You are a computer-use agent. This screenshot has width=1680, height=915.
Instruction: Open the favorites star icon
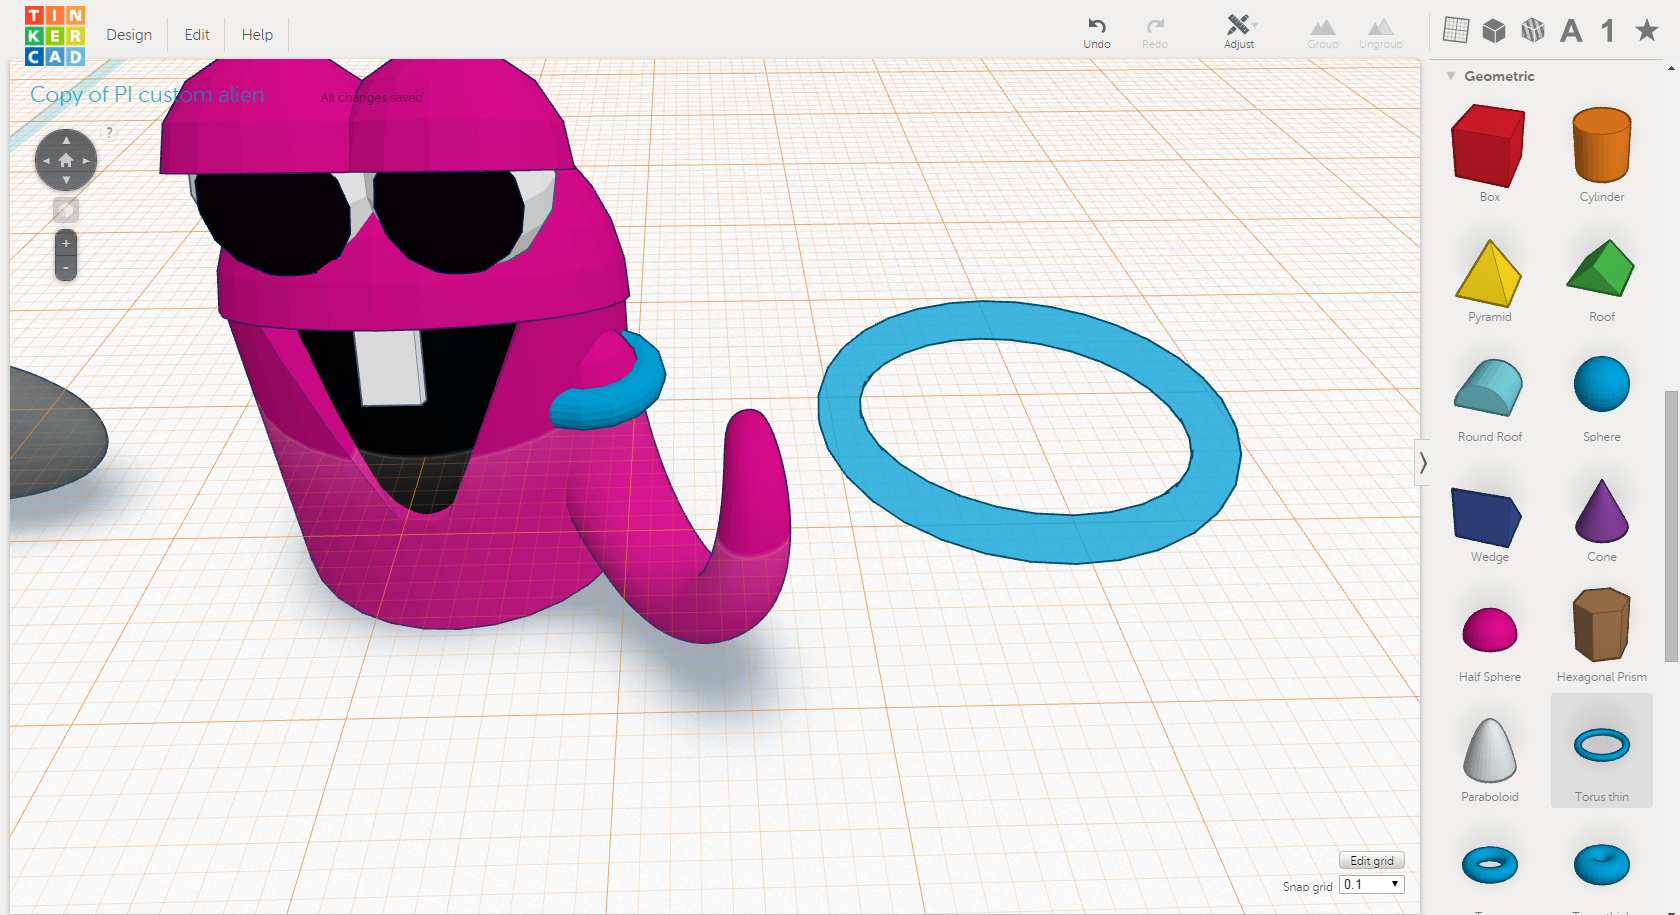[x=1647, y=31]
